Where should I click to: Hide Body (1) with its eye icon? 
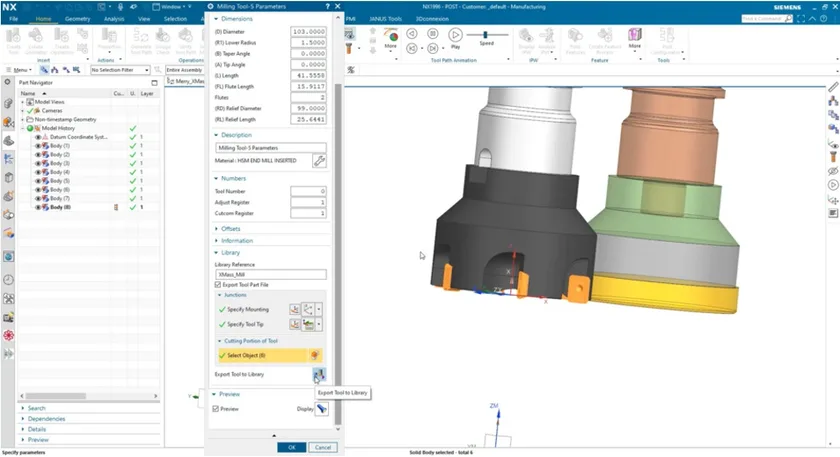coord(38,146)
